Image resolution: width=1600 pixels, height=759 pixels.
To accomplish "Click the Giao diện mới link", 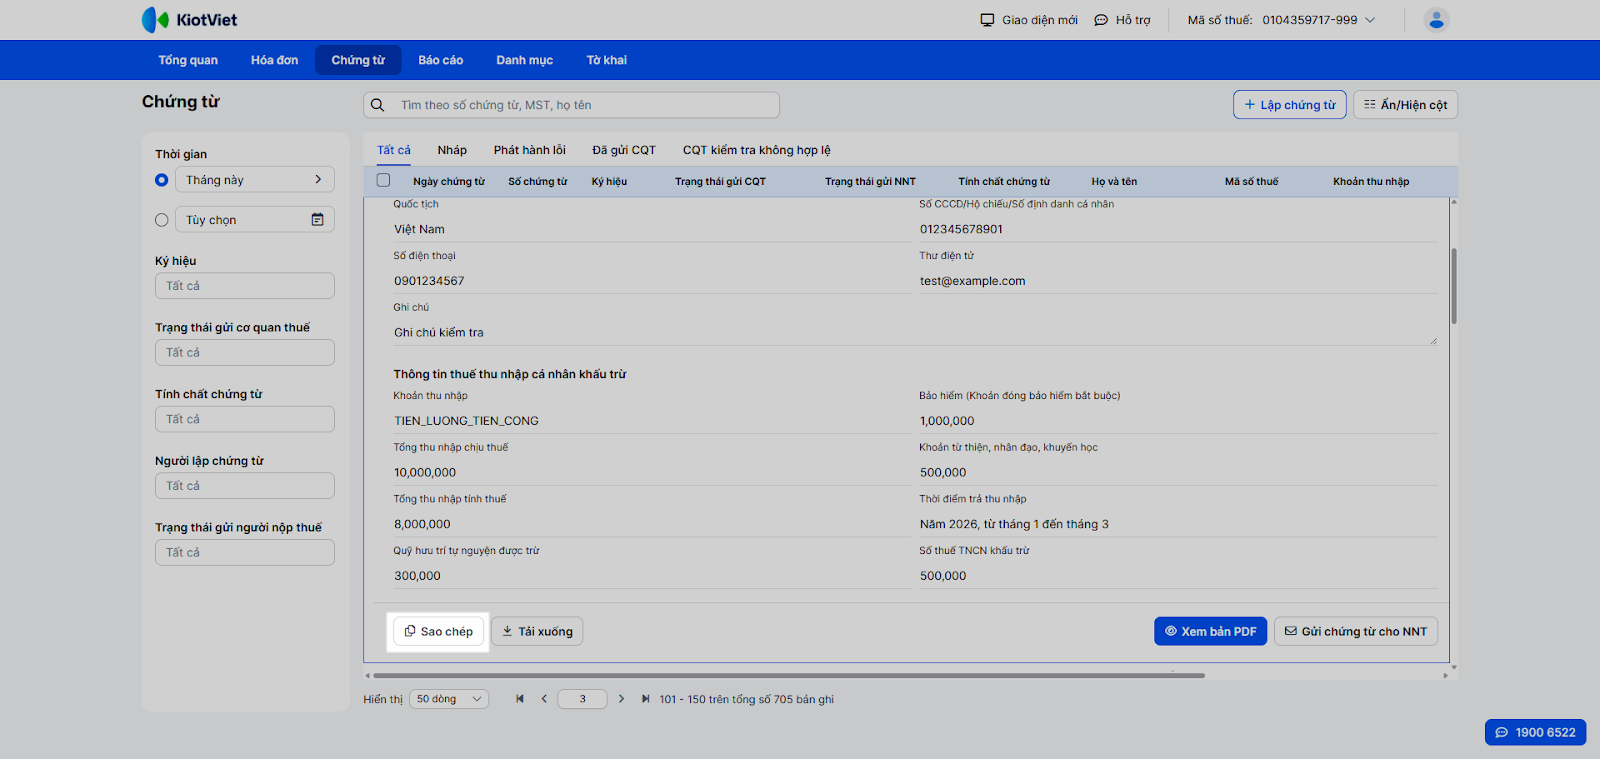I will [1029, 20].
